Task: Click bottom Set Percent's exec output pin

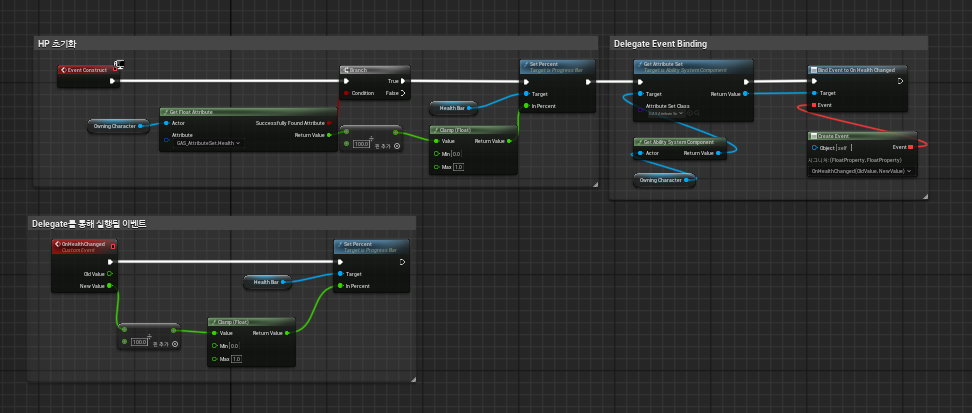Action: (x=403, y=262)
